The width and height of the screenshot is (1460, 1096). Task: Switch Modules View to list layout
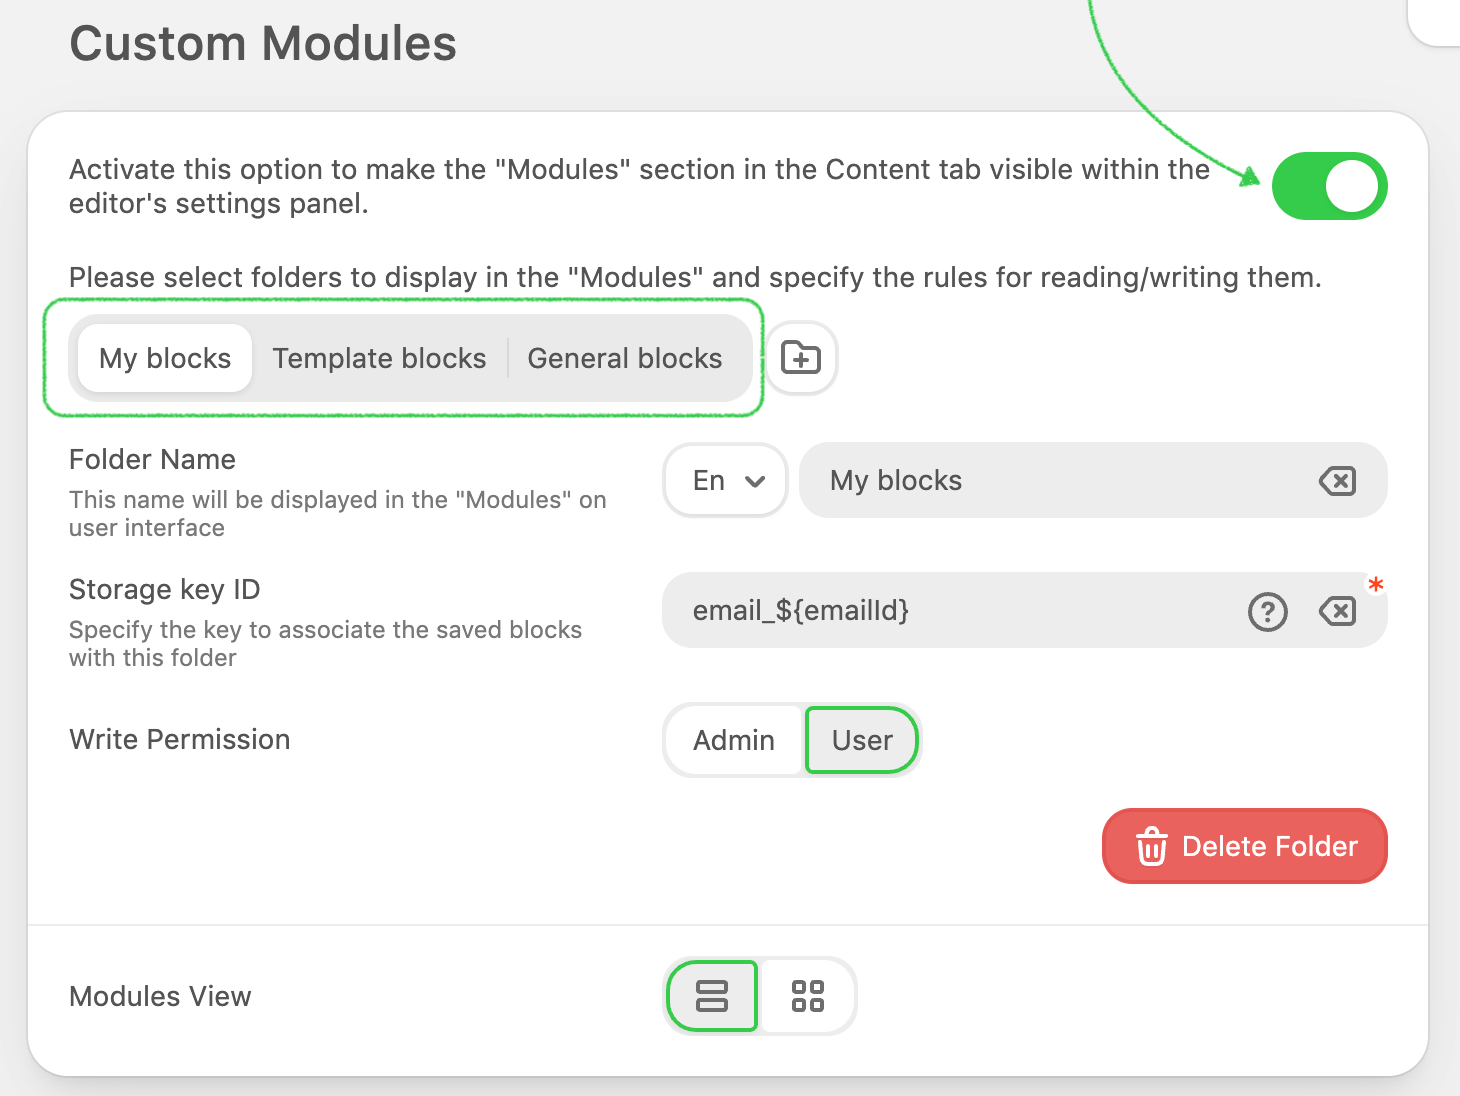click(712, 996)
